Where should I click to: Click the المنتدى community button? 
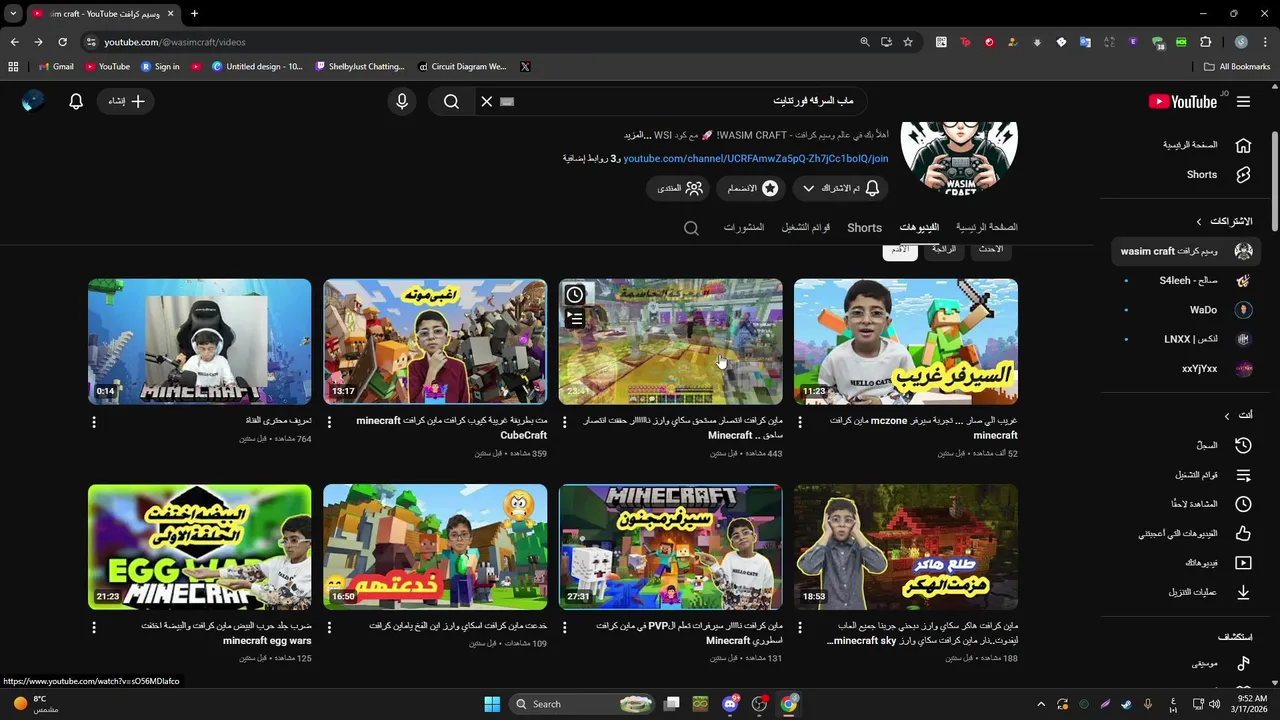coord(679,188)
